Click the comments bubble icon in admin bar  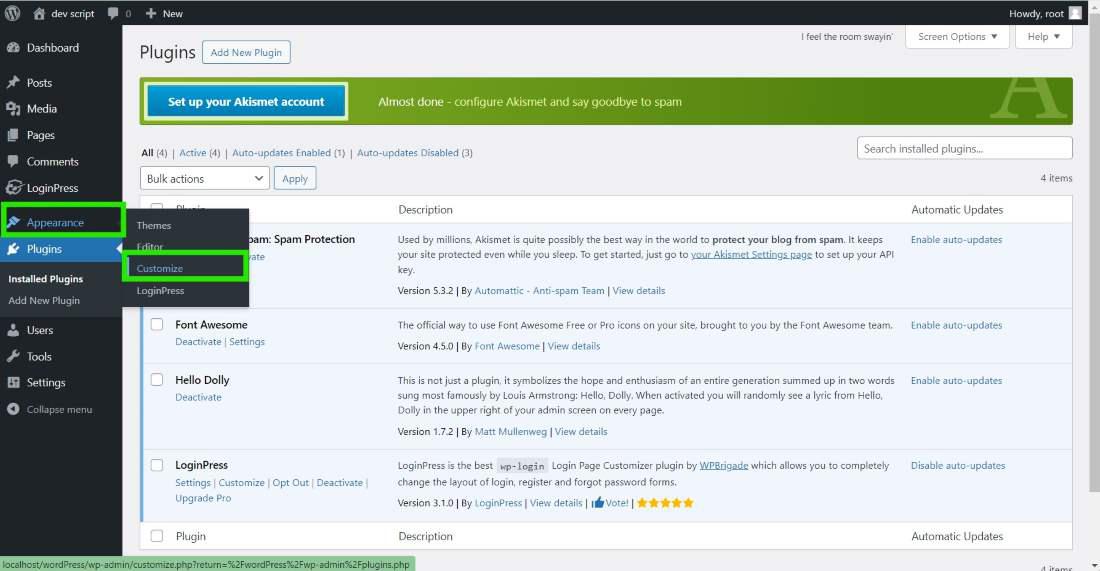click(113, 13)
